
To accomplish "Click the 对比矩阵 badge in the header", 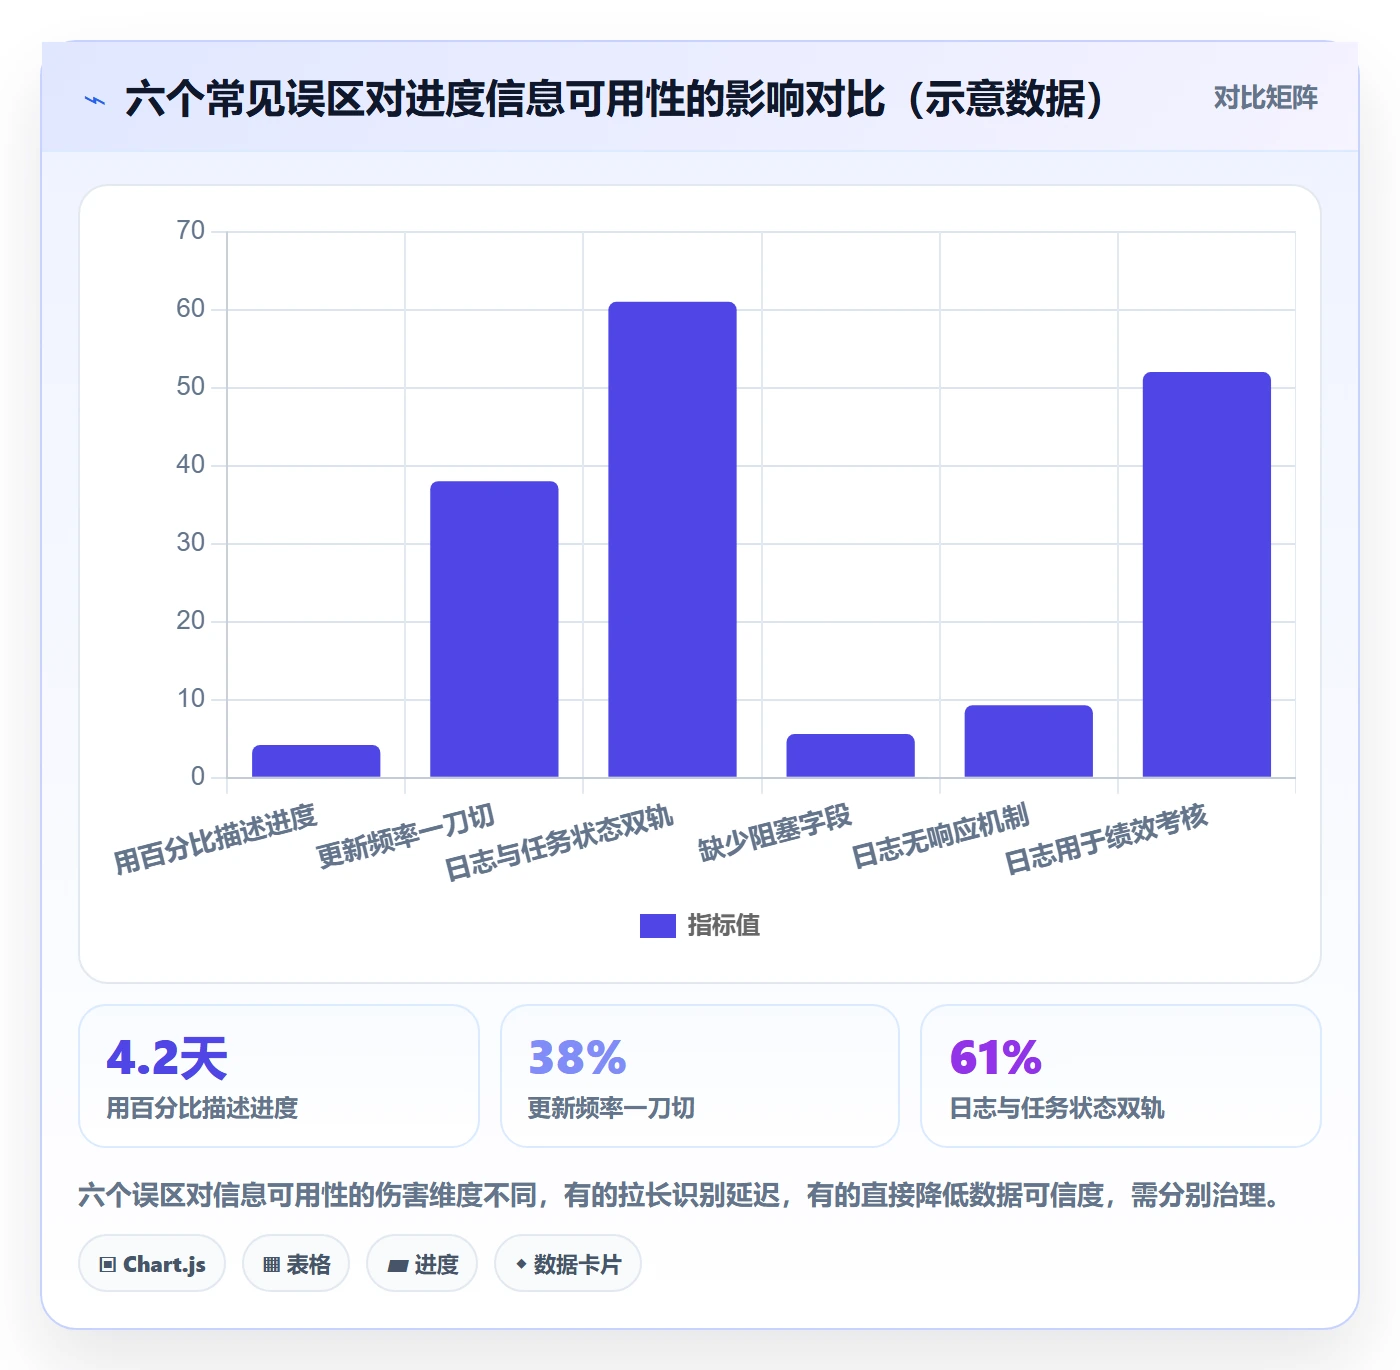I will pos(1265,98).
